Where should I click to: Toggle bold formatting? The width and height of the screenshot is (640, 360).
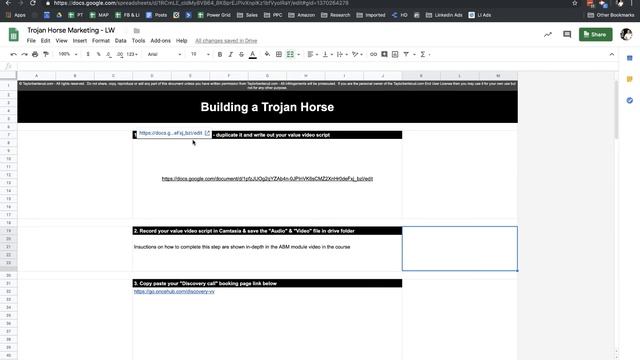point(220,54)
